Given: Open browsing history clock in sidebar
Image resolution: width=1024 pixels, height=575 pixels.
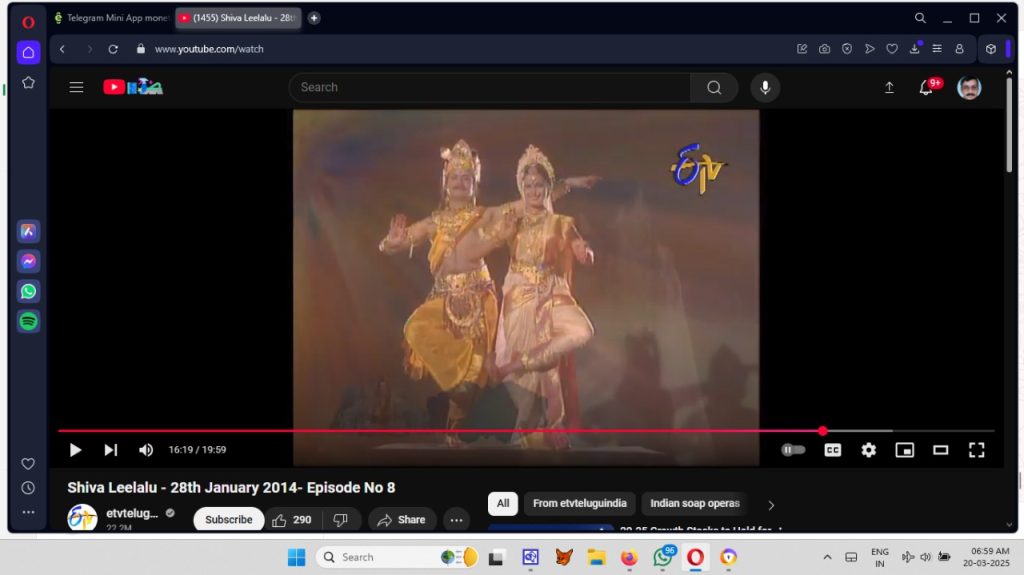Looking at the screenshot, I should (28, 488).
